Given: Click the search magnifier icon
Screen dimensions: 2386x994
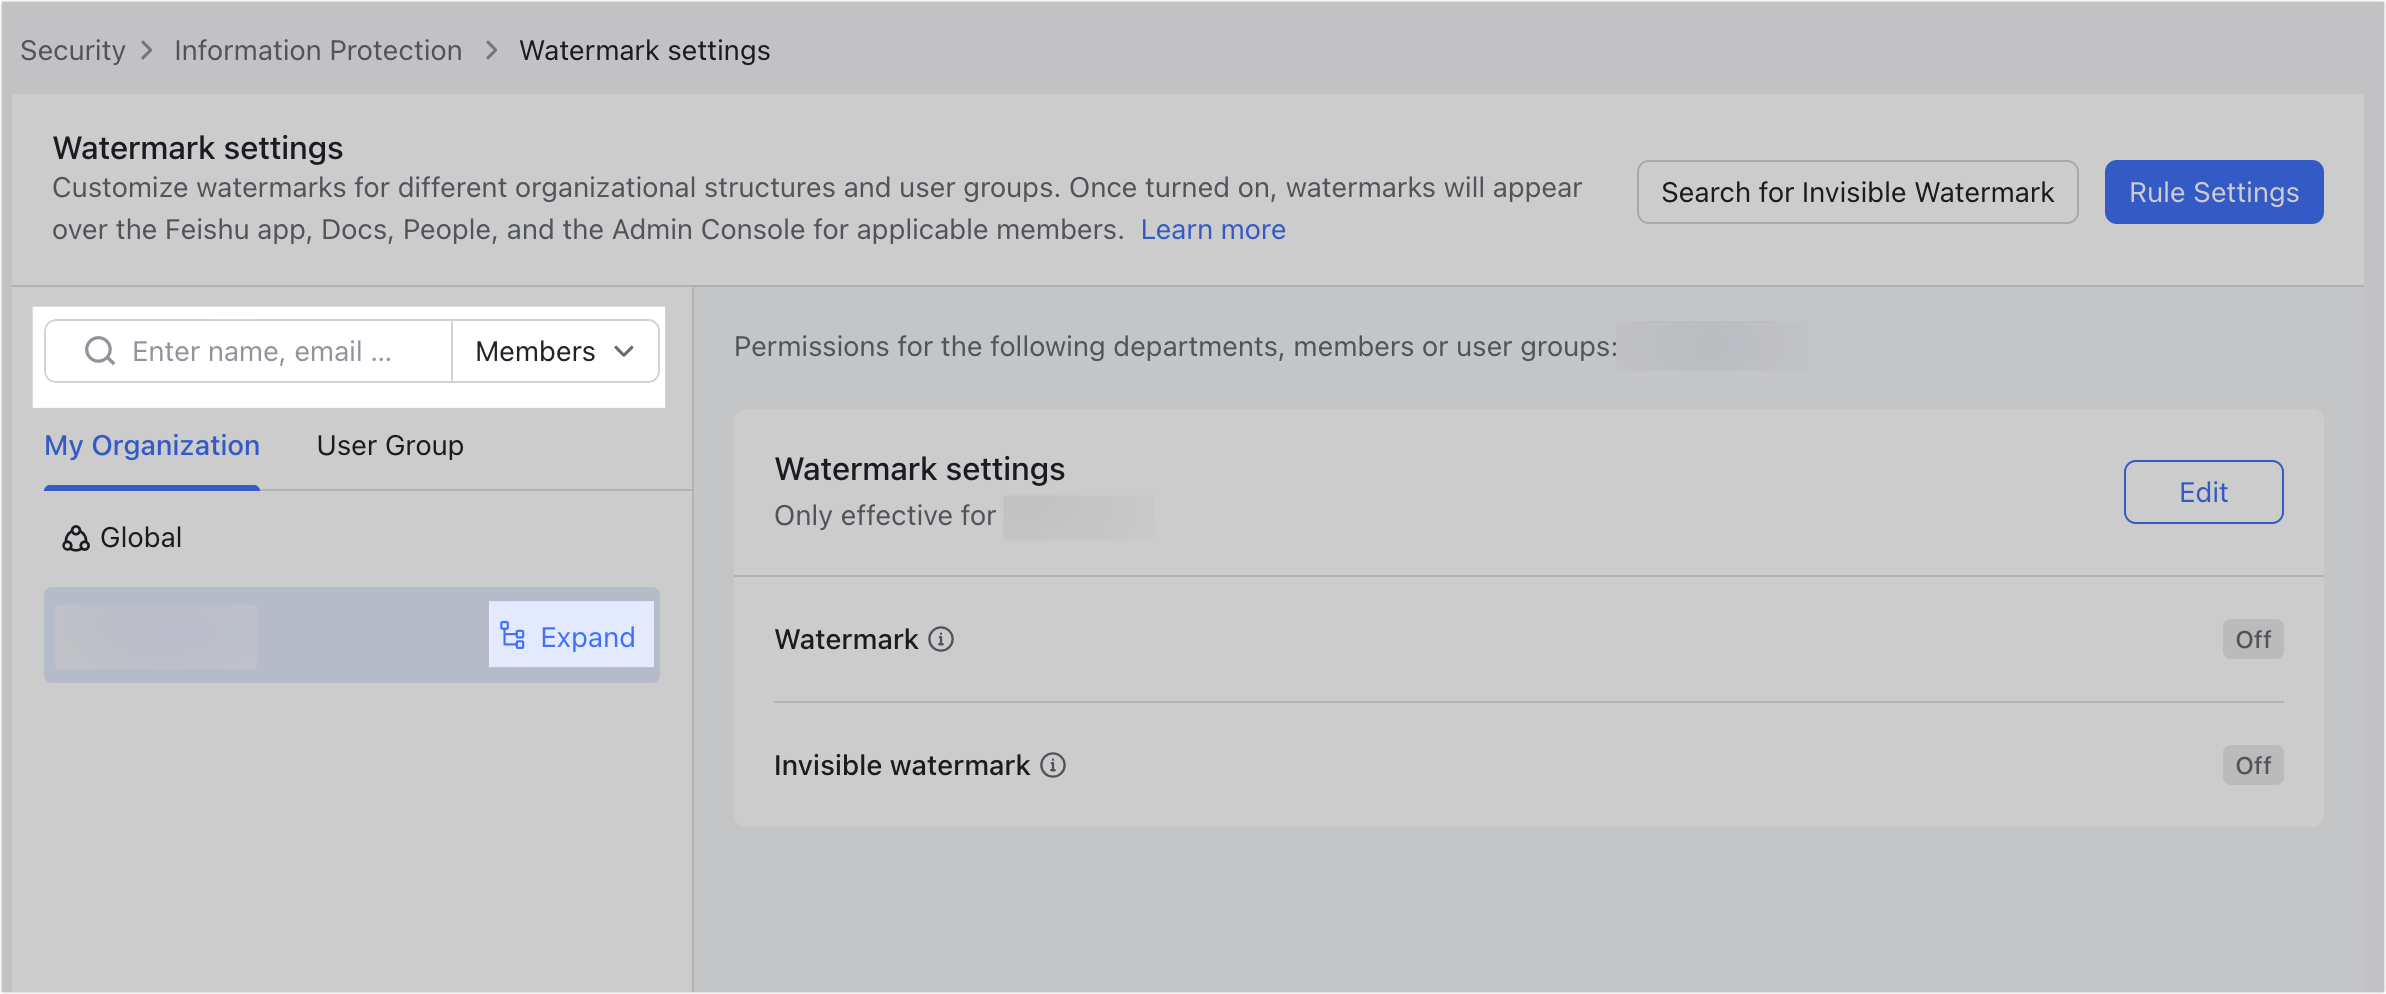Looking at the screenshot, I should click(99, 351).
